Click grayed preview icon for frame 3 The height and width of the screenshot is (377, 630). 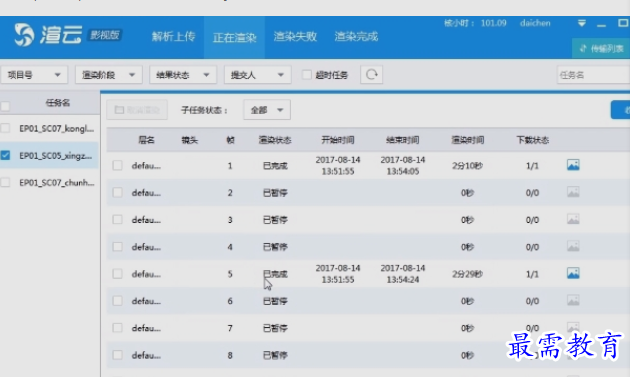click(573, 219)
